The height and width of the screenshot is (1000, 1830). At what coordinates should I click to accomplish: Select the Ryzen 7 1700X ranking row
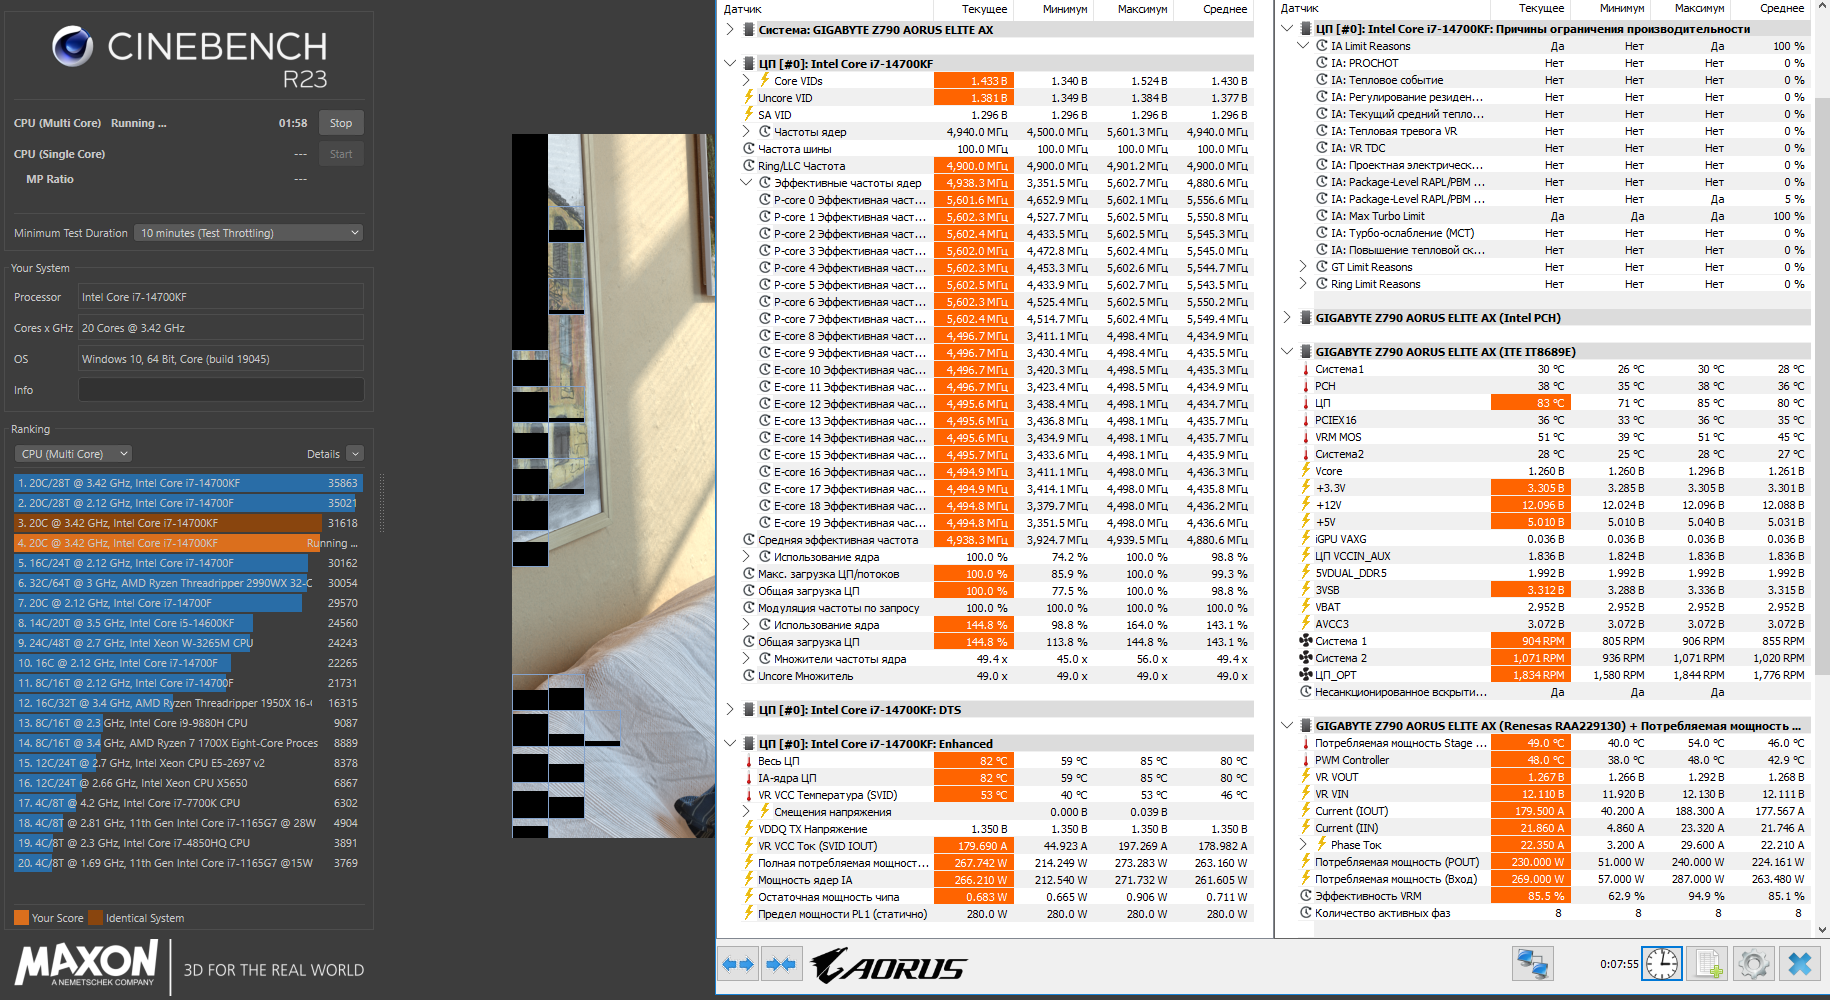point(188,743)
